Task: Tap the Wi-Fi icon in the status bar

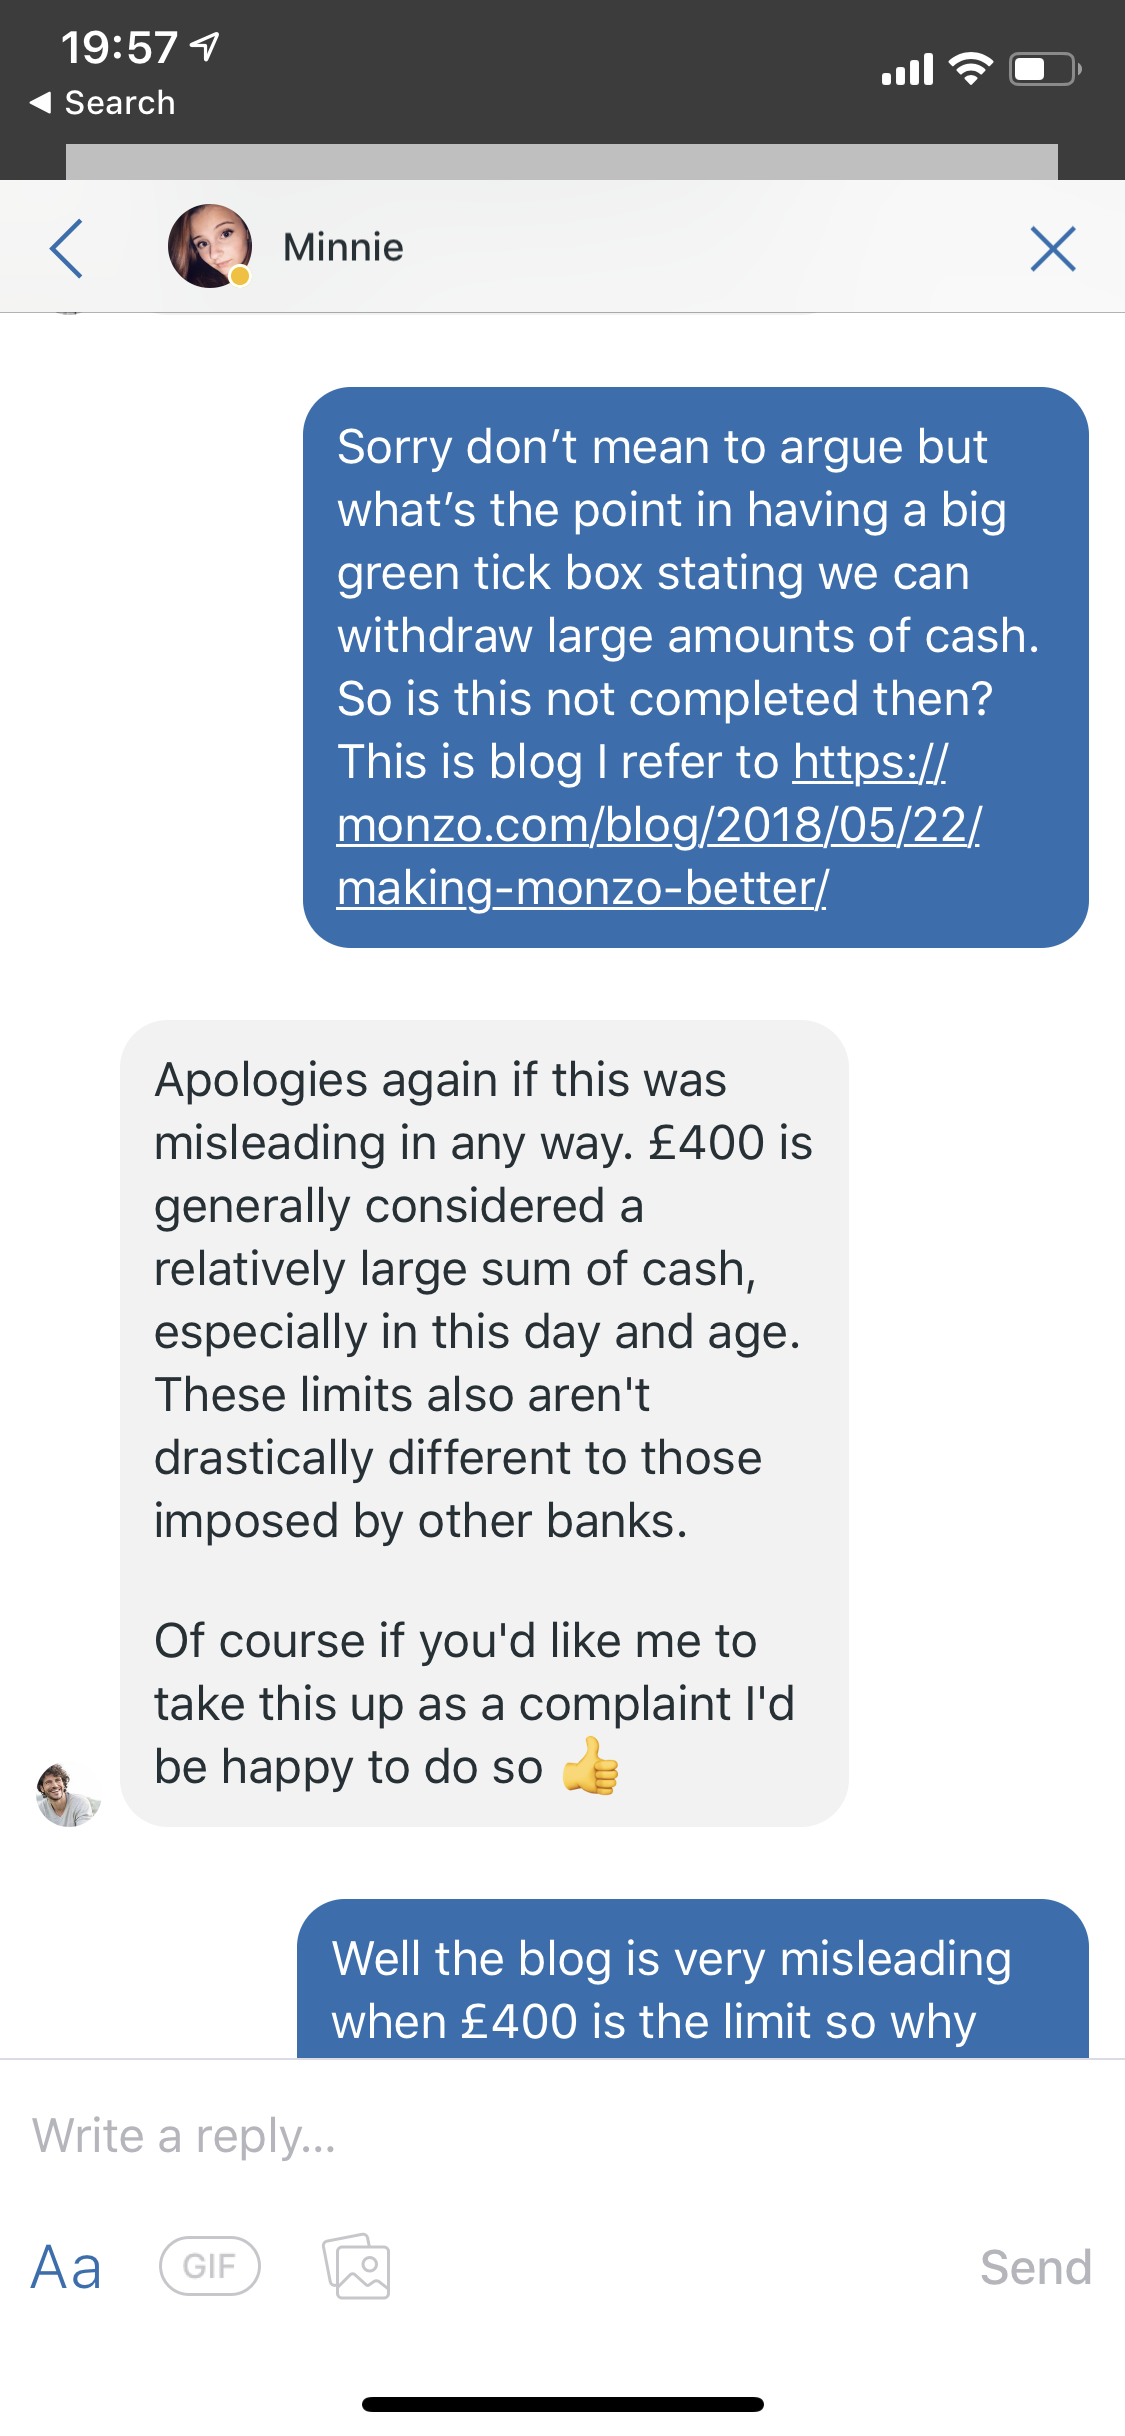Action: tap(969, 69)
